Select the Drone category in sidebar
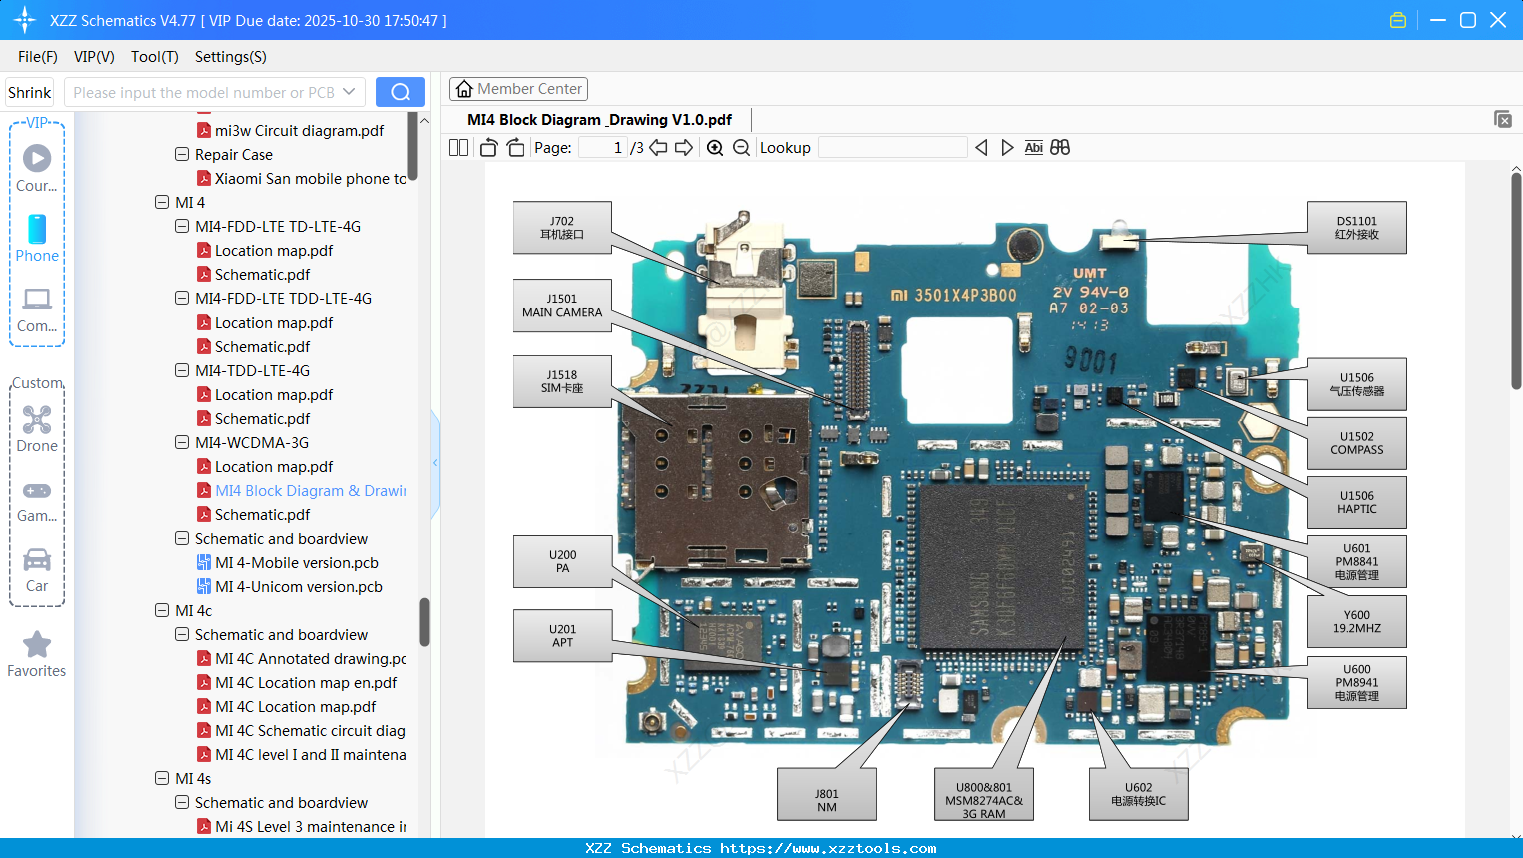 click(37, 430)
